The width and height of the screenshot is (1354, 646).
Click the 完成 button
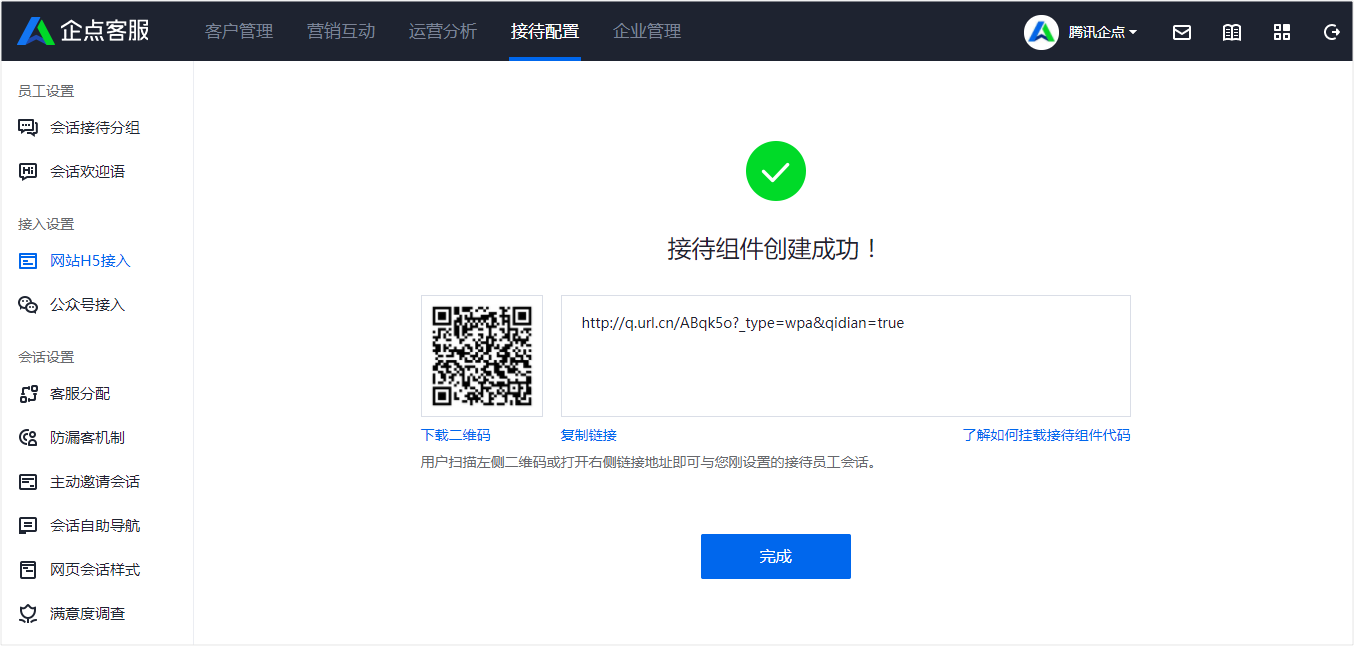click(x=776, y=556)
